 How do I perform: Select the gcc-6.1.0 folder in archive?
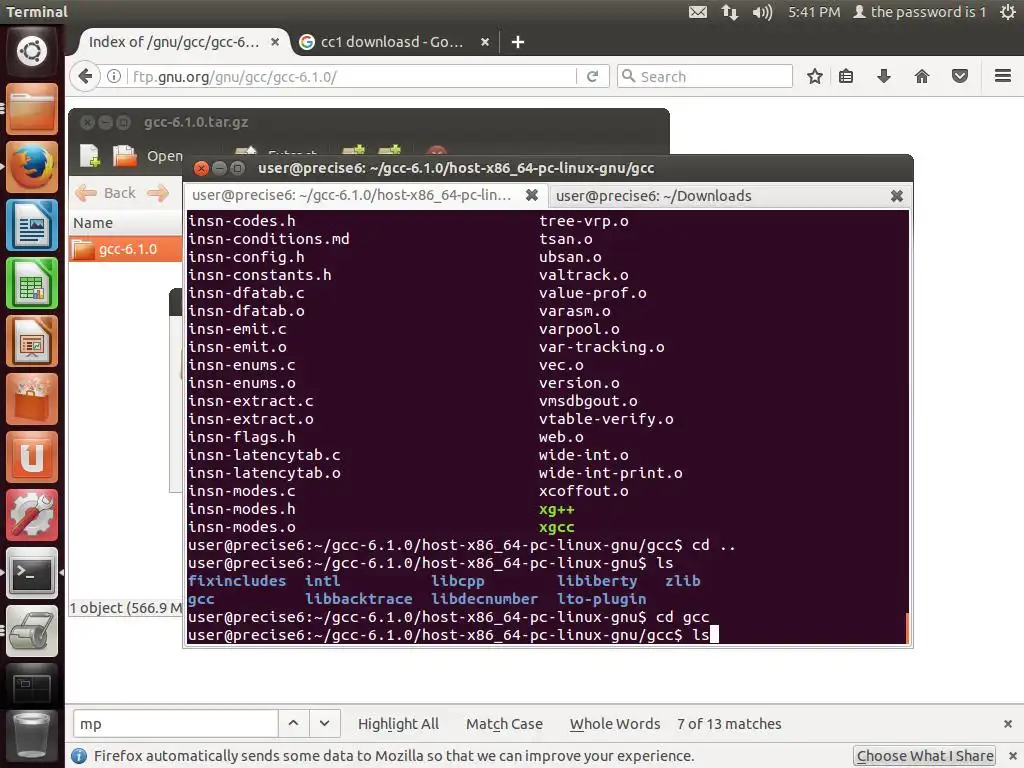pos(125,249)
